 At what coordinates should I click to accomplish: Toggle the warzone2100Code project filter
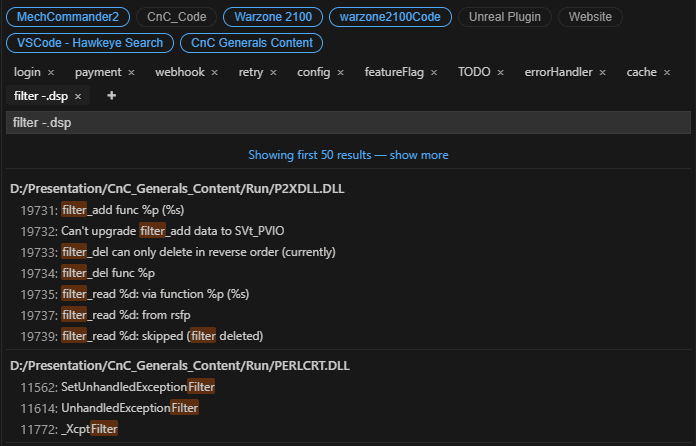(x=390, y=17)
